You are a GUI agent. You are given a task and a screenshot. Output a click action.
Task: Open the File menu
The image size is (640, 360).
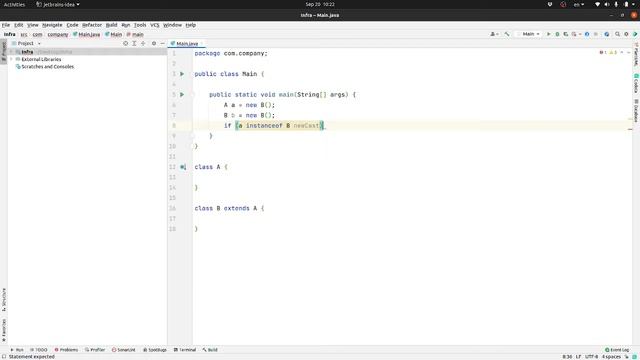[6, 25]
